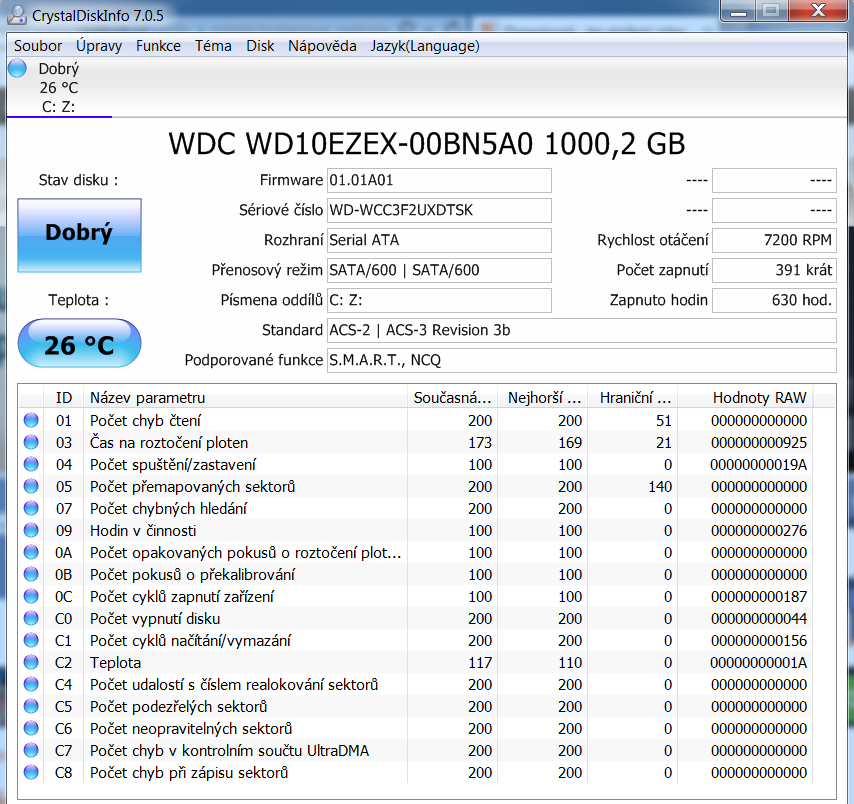Open the Nápověda menu

click(x=322, y=46)
